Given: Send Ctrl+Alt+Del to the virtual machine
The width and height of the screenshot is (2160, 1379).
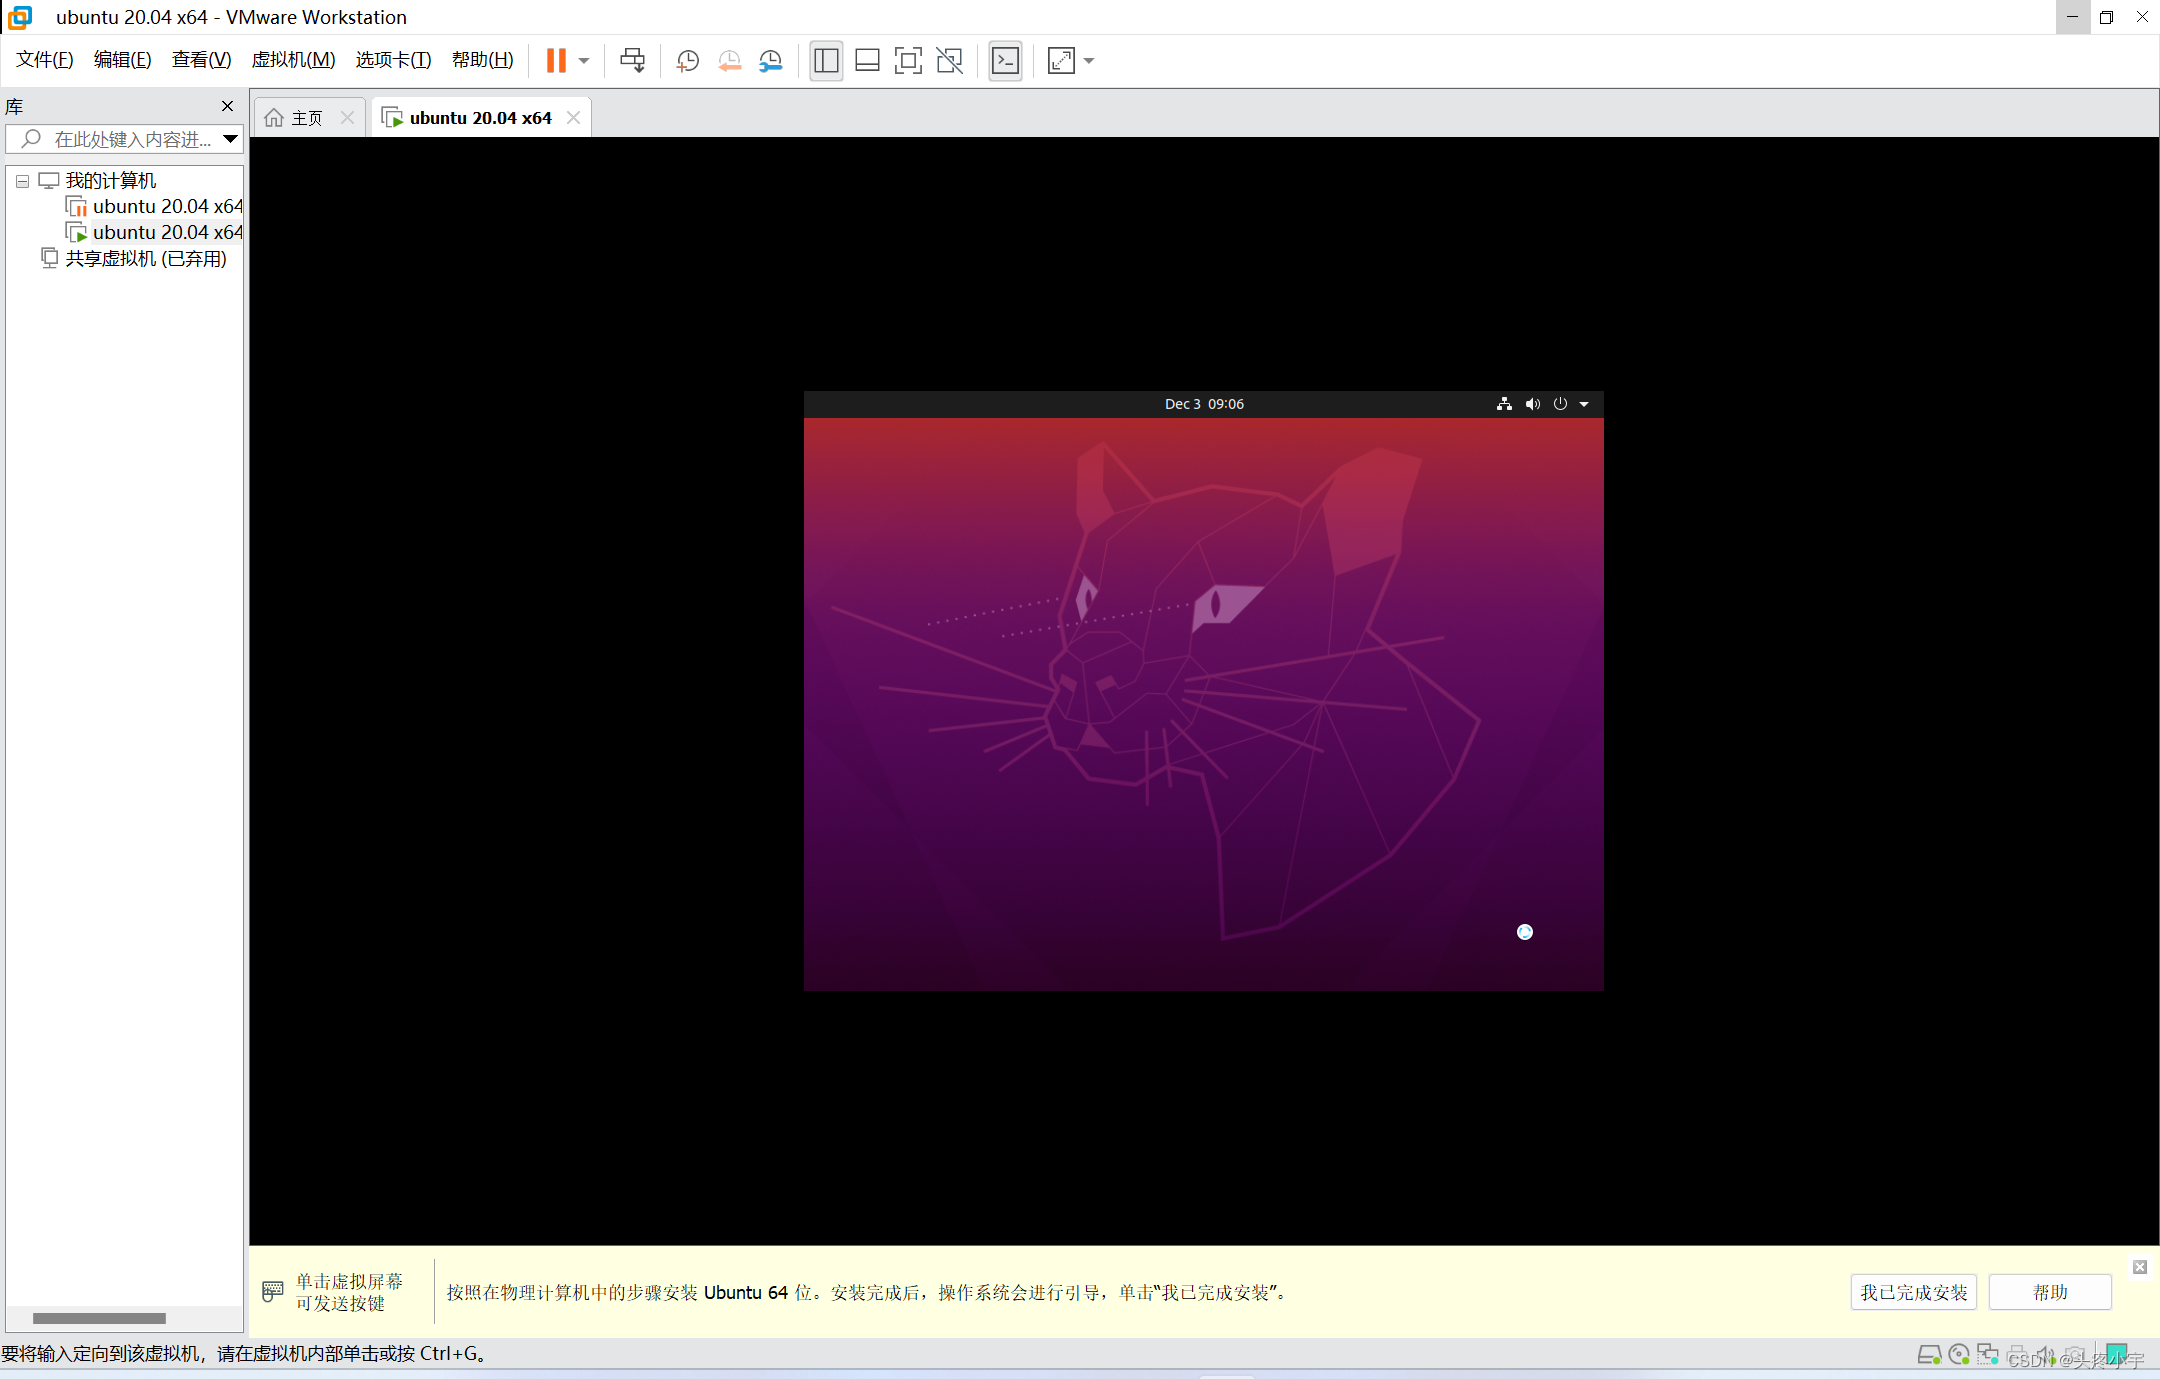Looking at the screenshot, I should tap(632, 61).
